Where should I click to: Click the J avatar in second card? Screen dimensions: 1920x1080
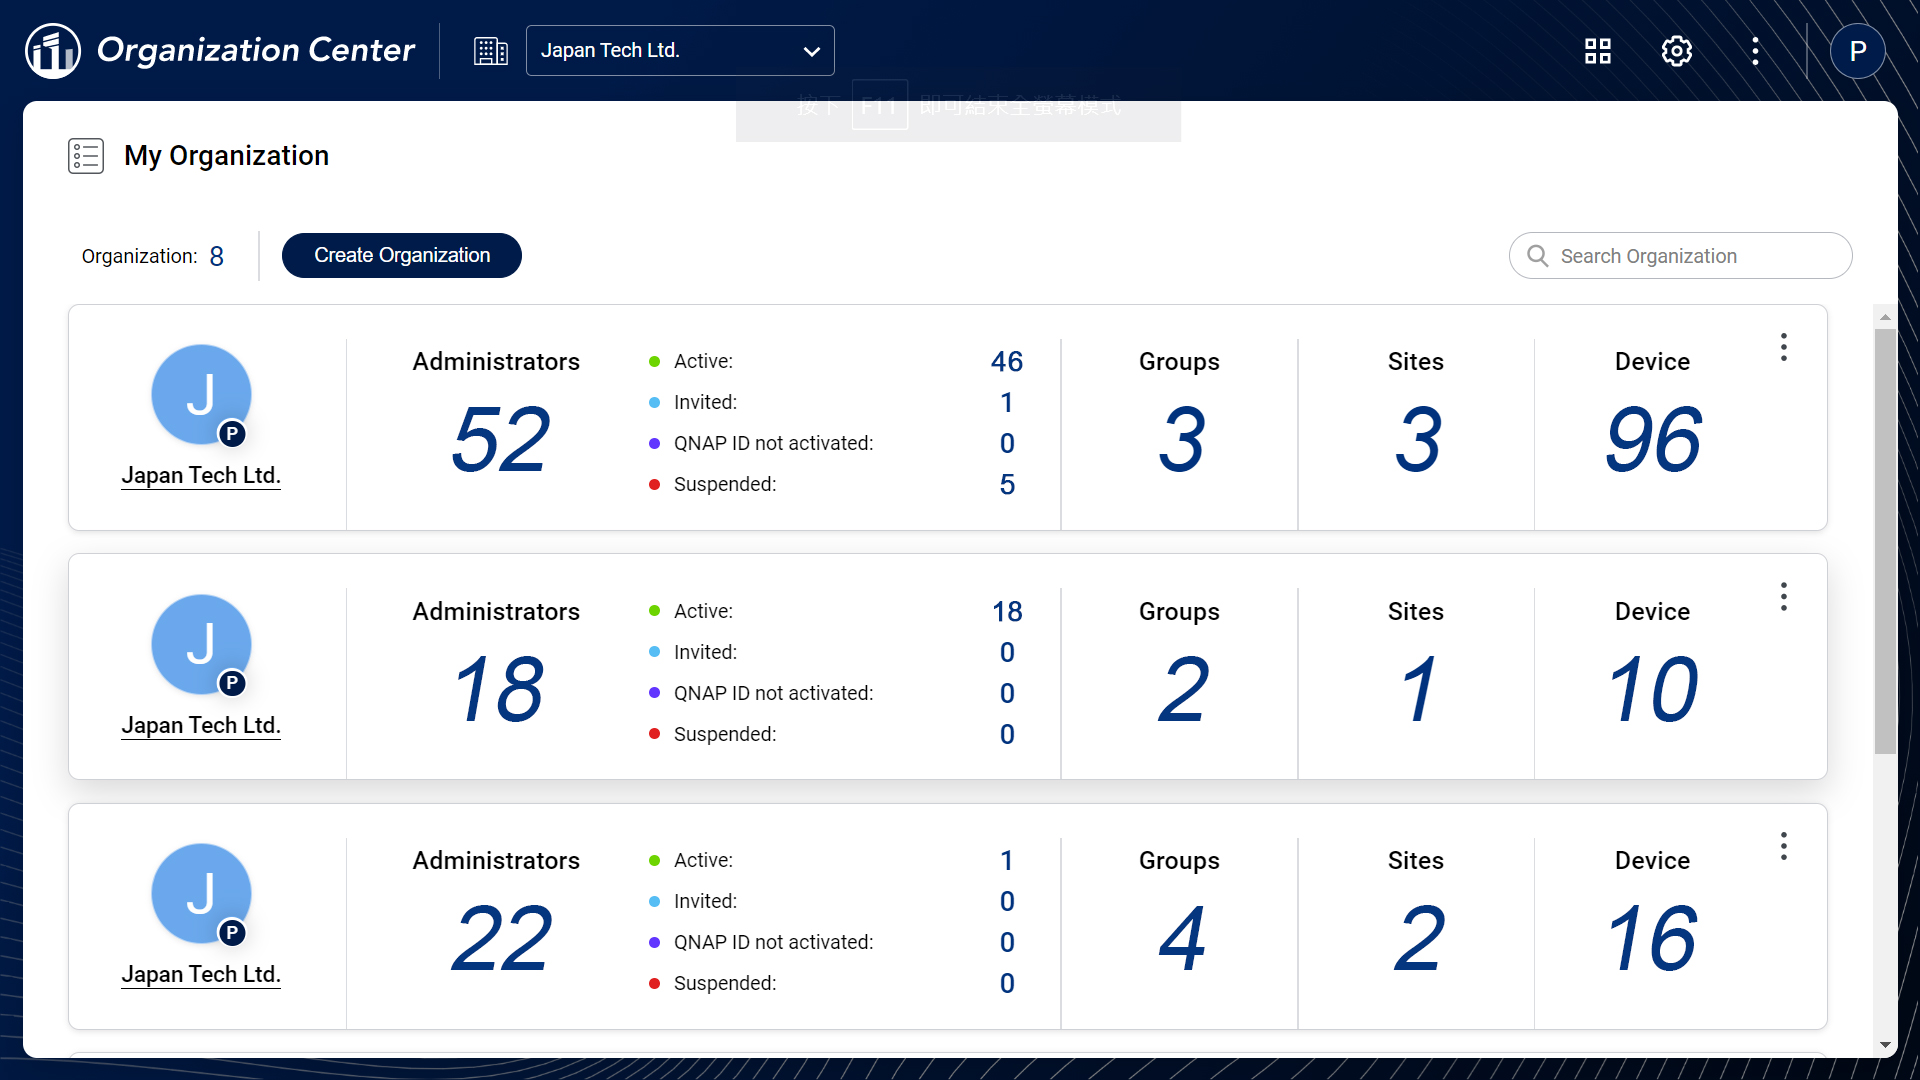pos(201,644)
